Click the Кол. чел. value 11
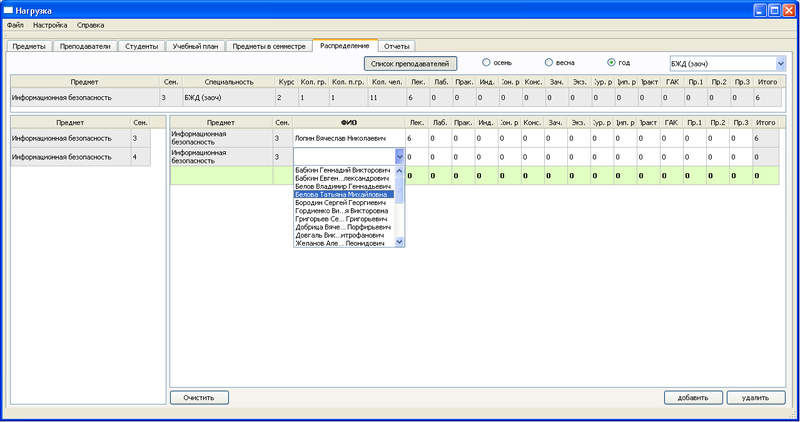 (x=387, y=97)
